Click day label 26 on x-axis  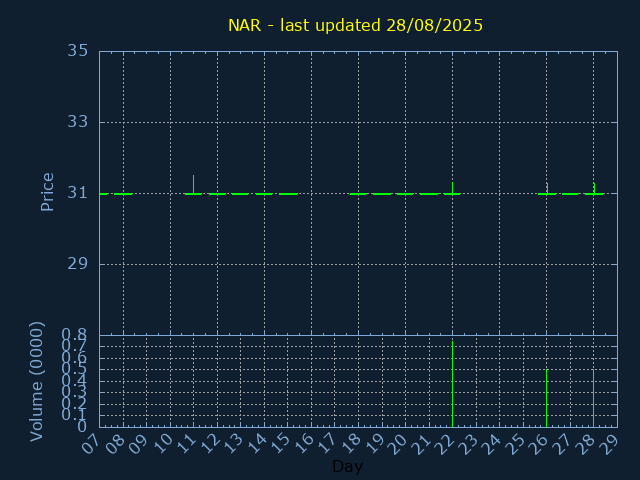pyautogui.click(x=538, y=444)
